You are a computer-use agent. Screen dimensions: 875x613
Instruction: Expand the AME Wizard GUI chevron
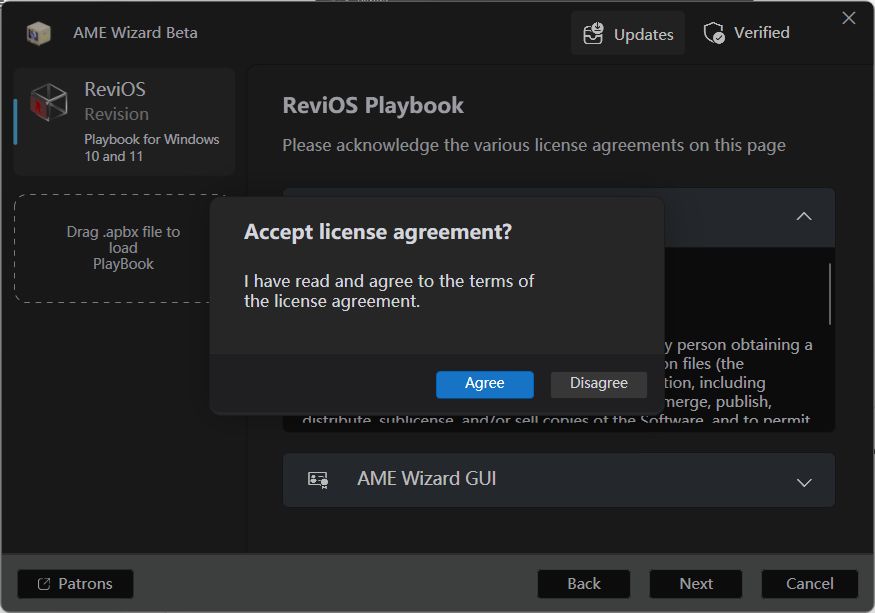pos(804,483)
